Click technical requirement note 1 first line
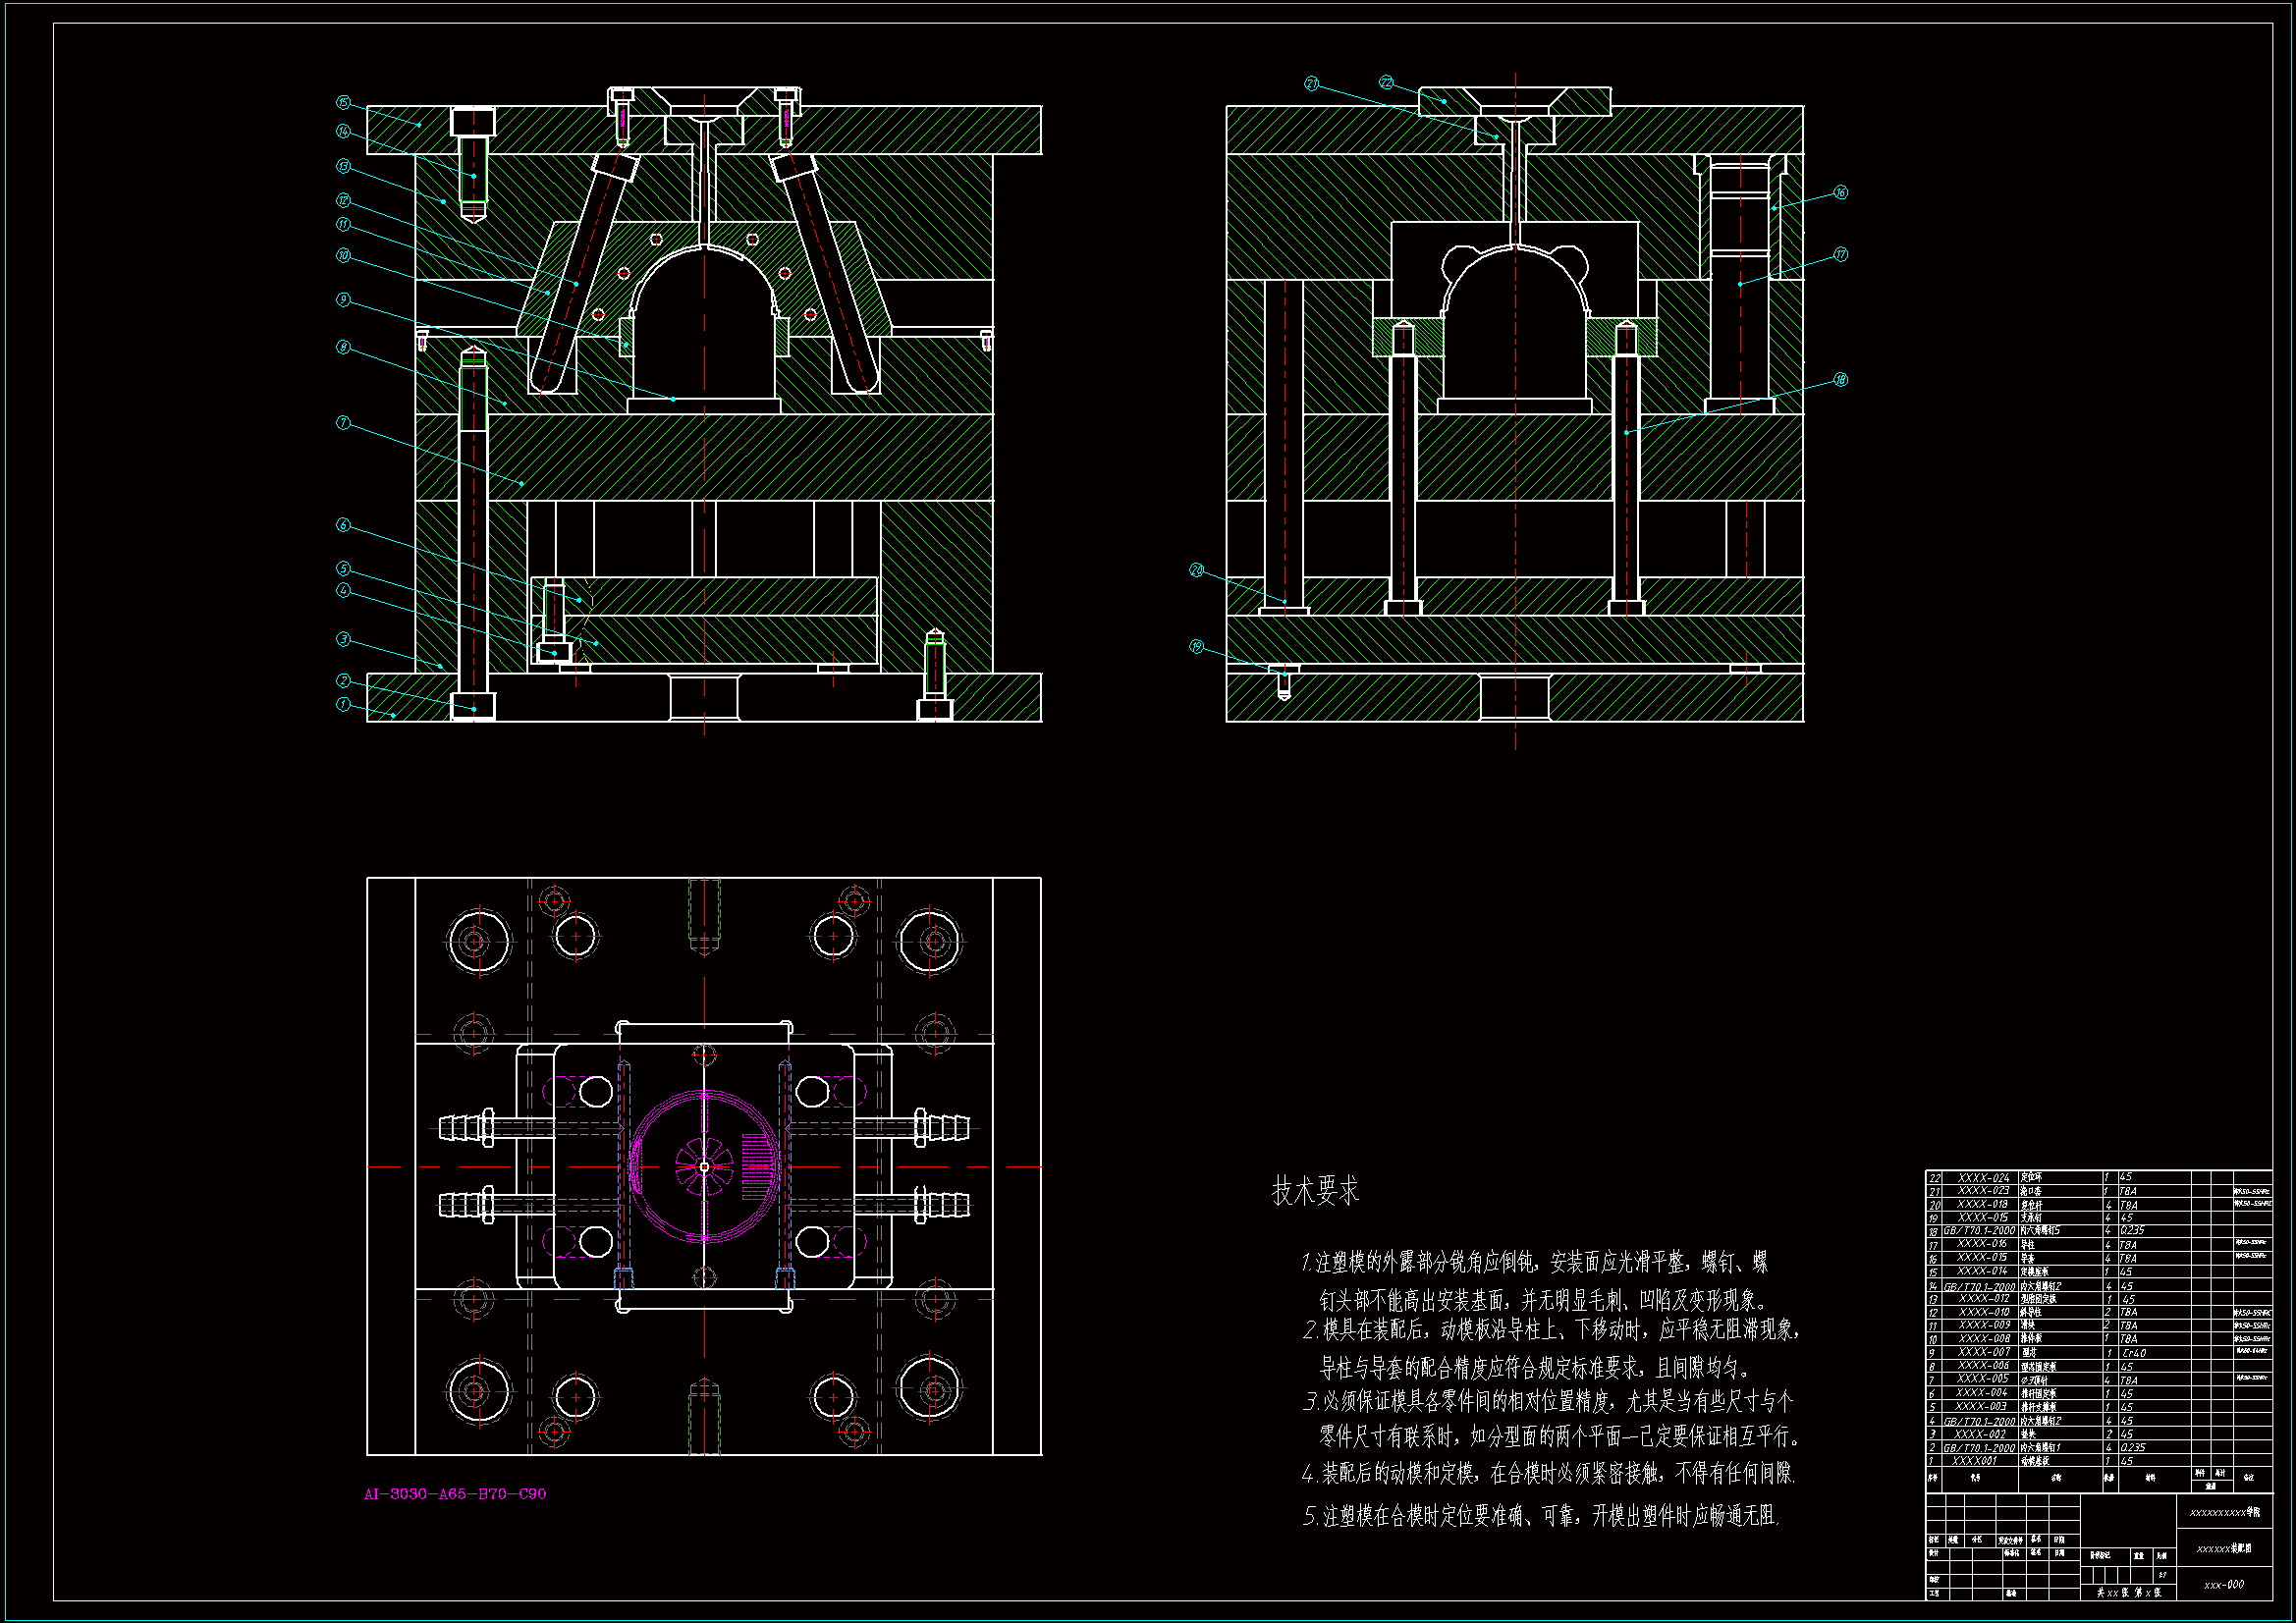Viewport: 2296px width, 1623px height. point(1535,1263)
